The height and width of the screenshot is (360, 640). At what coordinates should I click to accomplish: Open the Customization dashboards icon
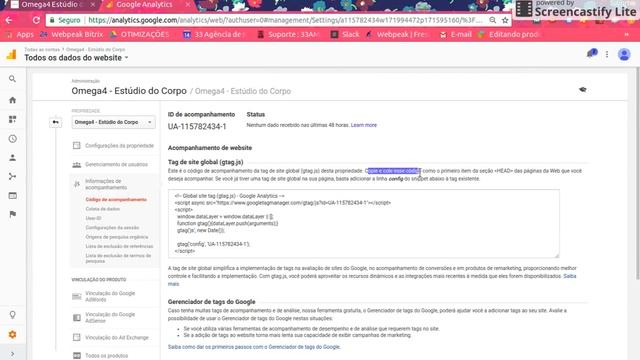pos(12,119)
